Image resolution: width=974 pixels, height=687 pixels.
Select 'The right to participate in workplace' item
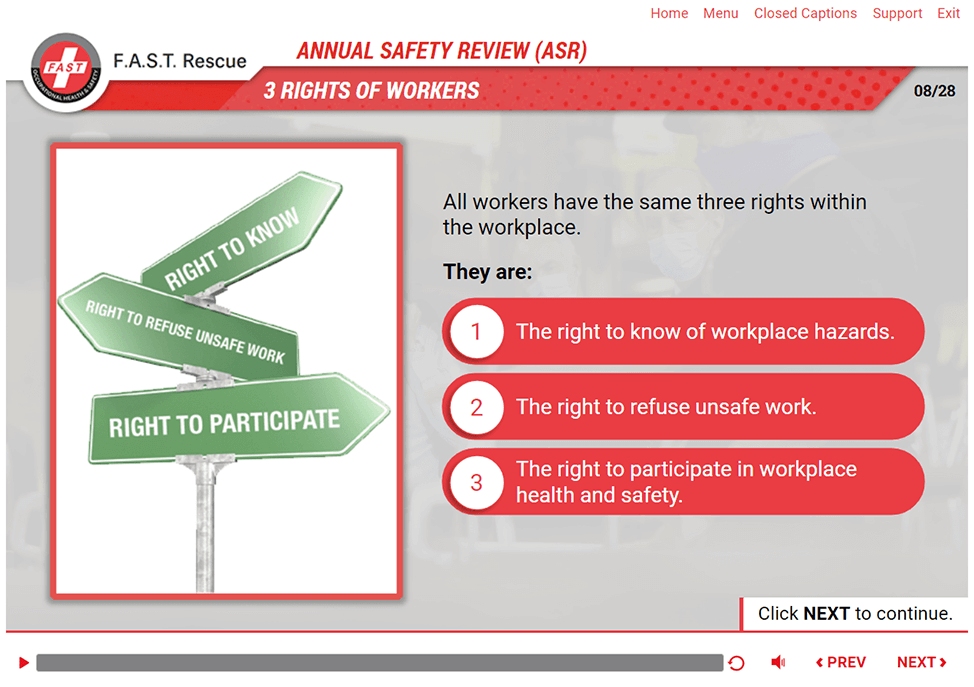tap(683, 482)
